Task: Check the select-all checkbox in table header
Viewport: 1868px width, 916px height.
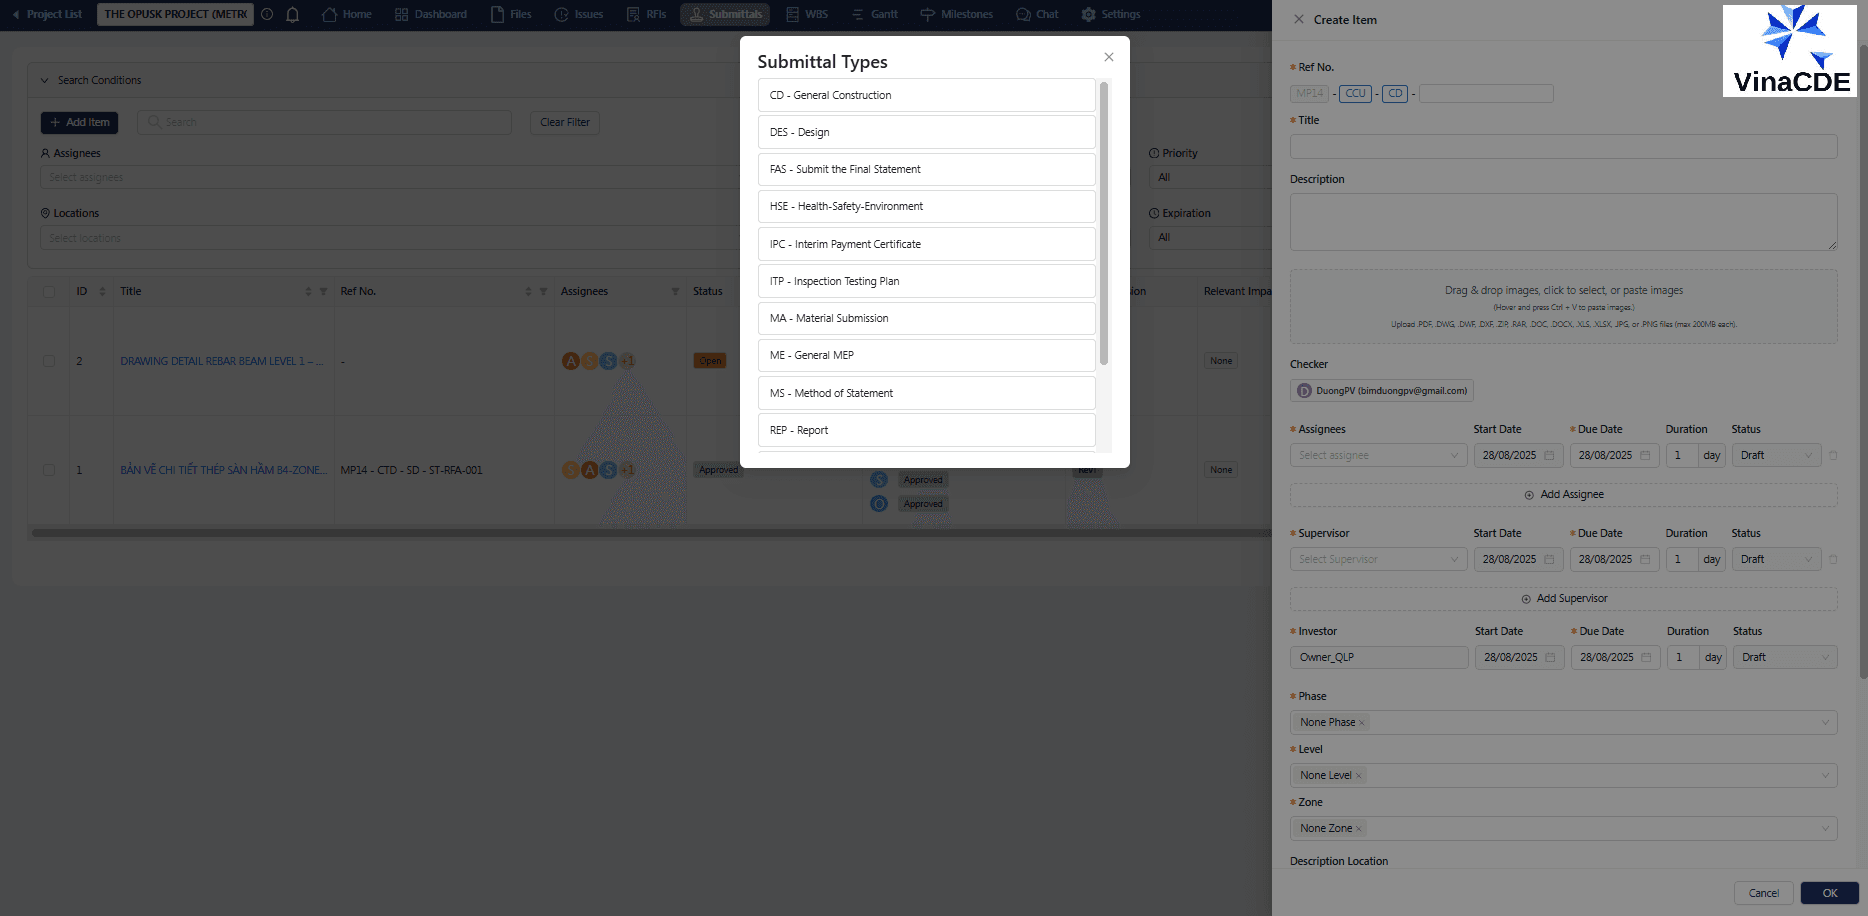Action: click(49, 292)
